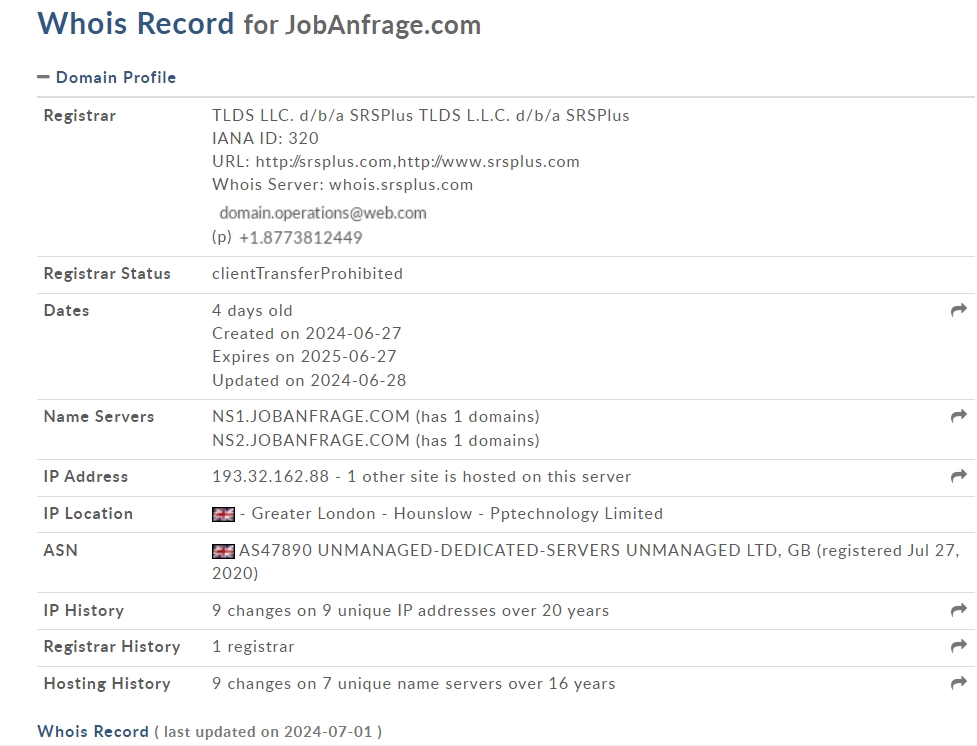Select the Created on 2024-06-27 date
This screenshot has height=746, width=977.
coord(307,333)
